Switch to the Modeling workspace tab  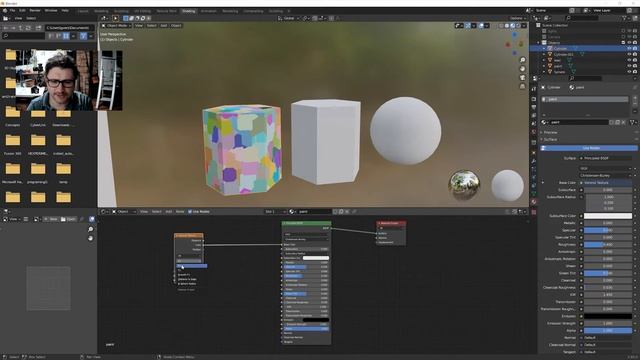click(x=101, y=11)
